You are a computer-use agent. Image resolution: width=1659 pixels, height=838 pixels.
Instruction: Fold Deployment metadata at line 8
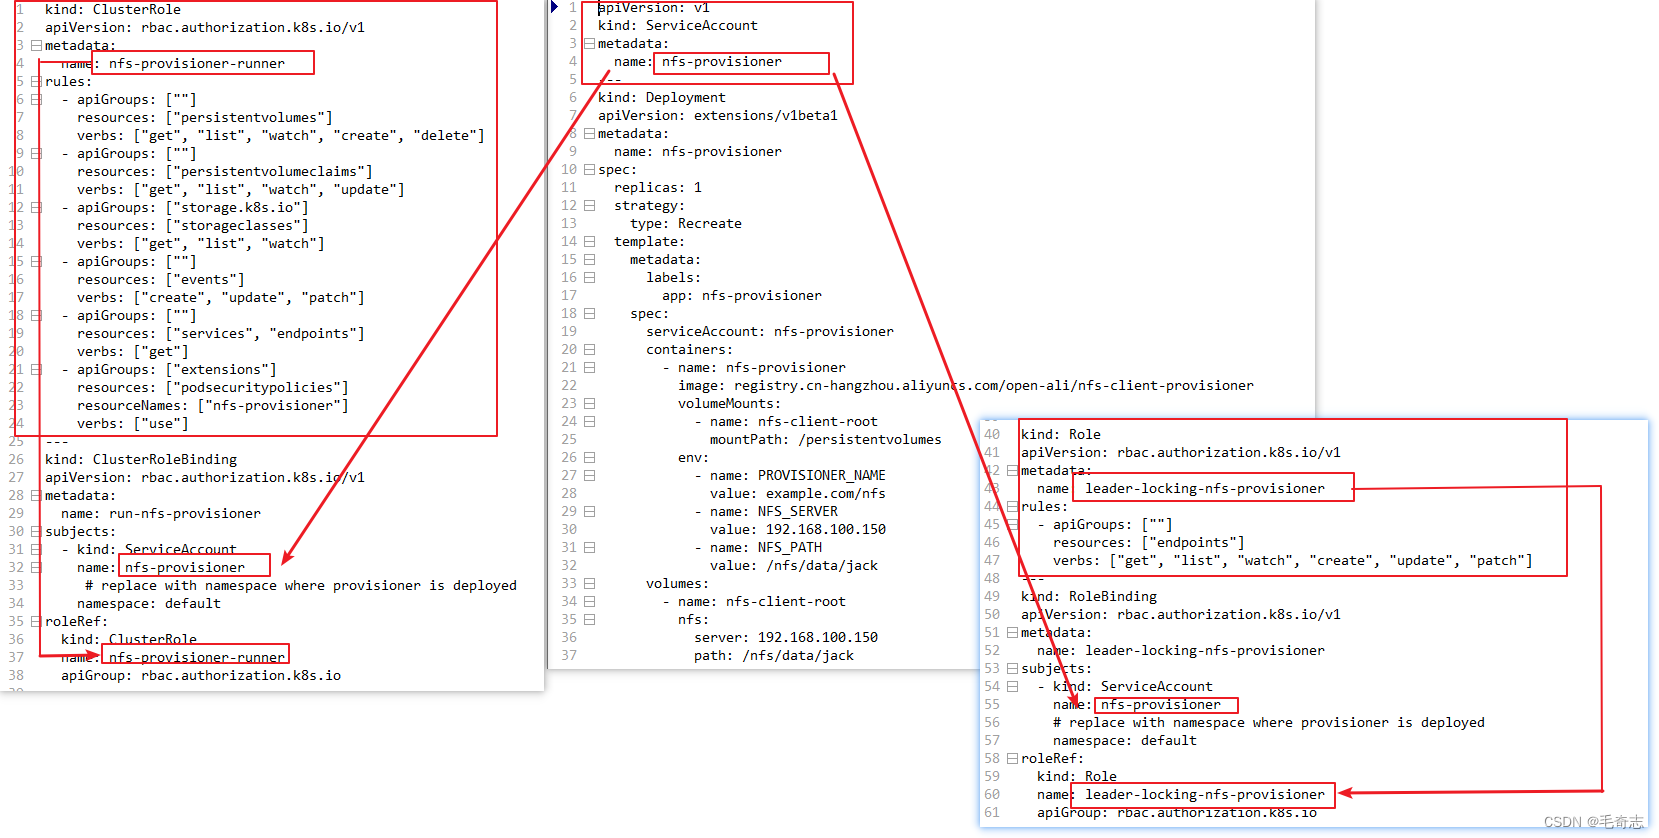(589, 133)
